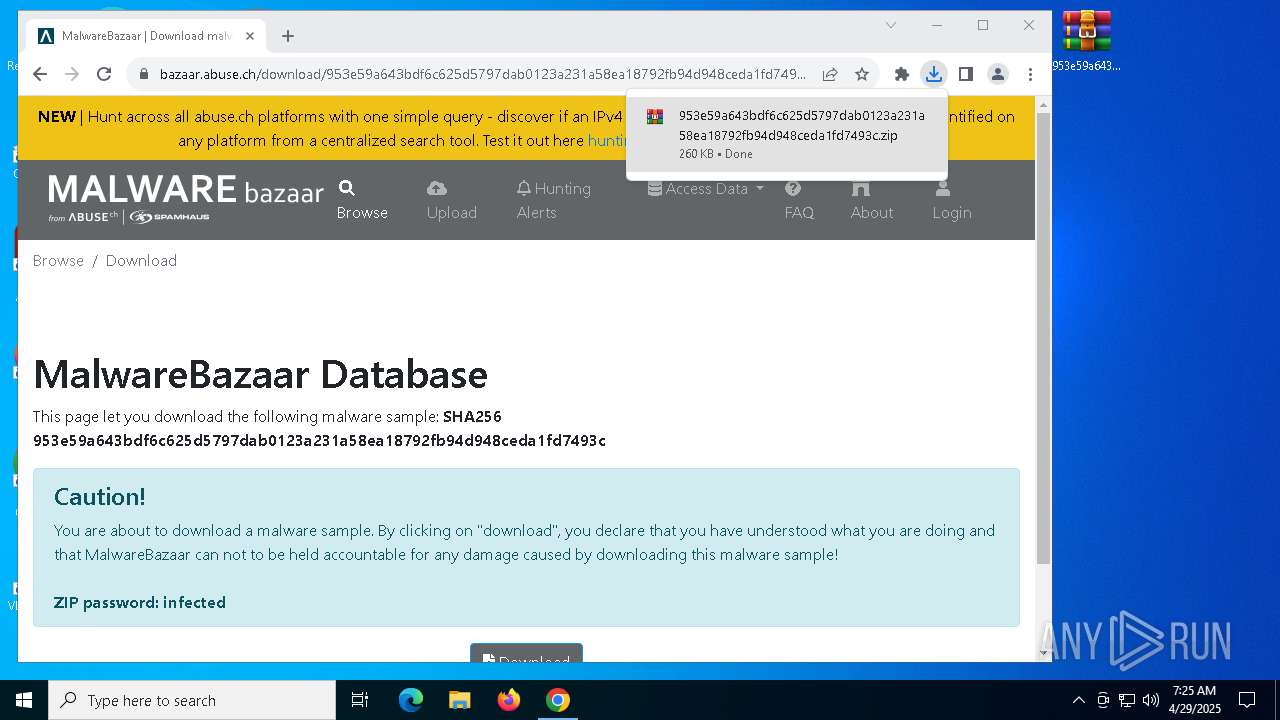Bookmark this page with the star icon

[862, 74]
